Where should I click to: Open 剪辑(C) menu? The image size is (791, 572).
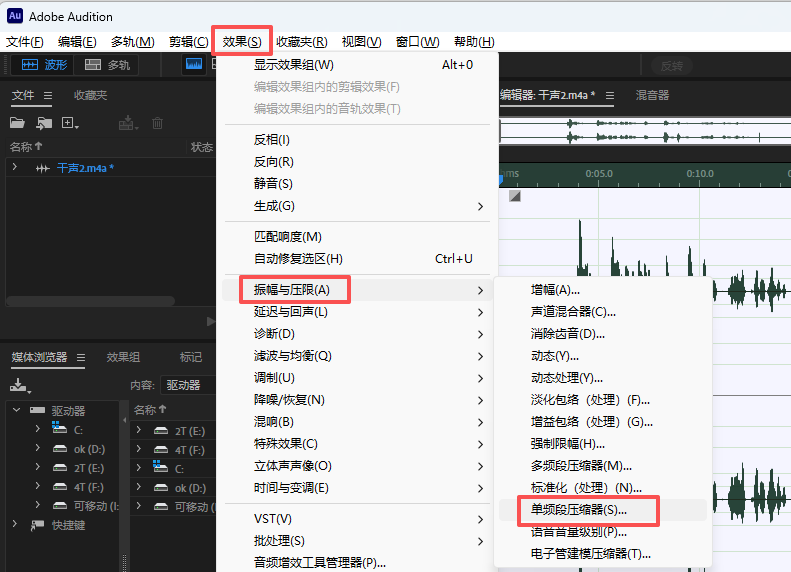[x=188, y=42]
